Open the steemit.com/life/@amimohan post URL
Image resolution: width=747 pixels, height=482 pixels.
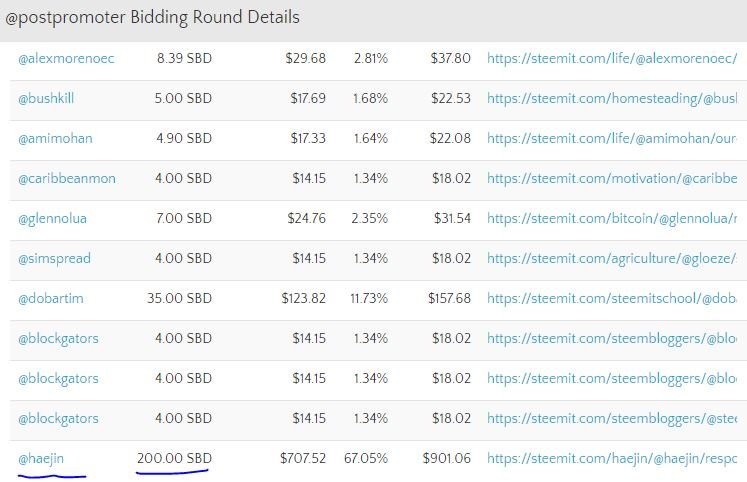pyautogui.click(x=612, y=139)
